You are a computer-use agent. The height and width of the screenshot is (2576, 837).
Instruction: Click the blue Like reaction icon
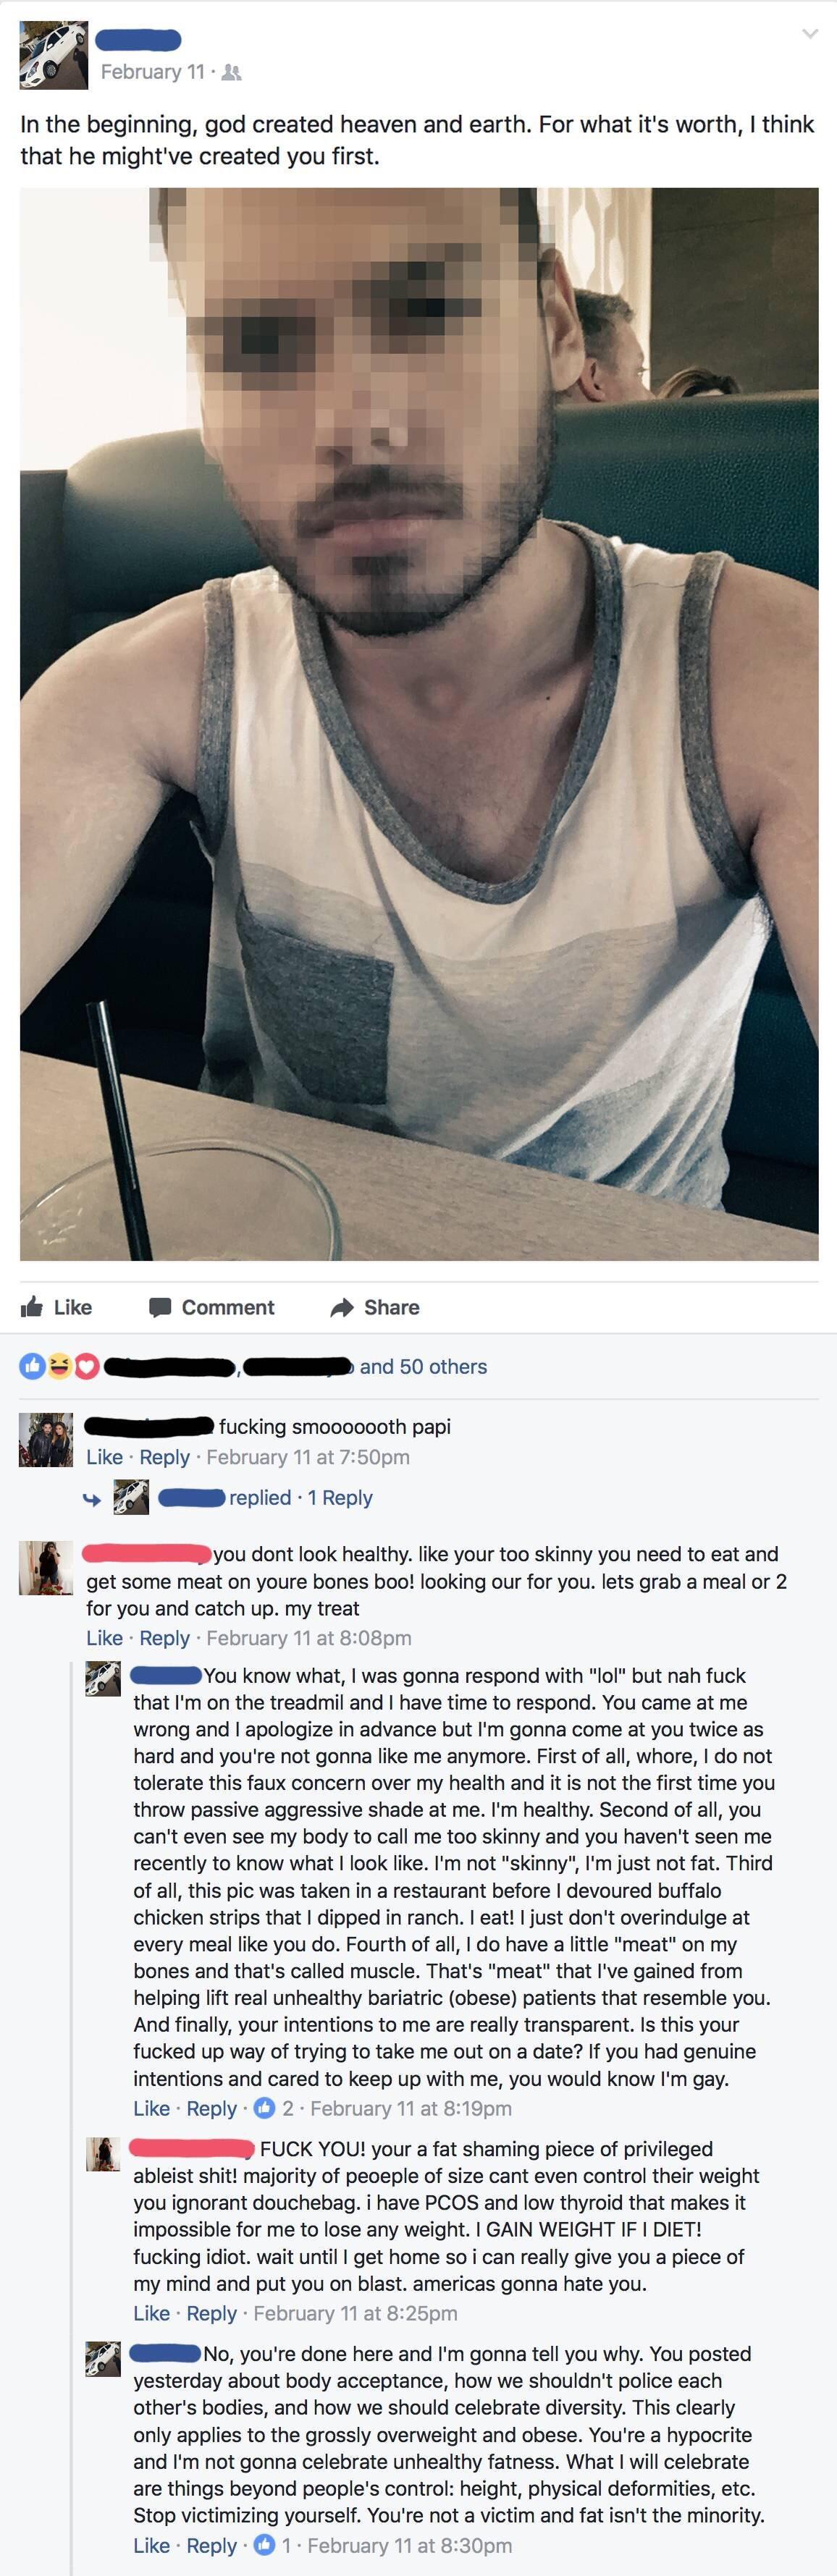tap(32, 1366)
